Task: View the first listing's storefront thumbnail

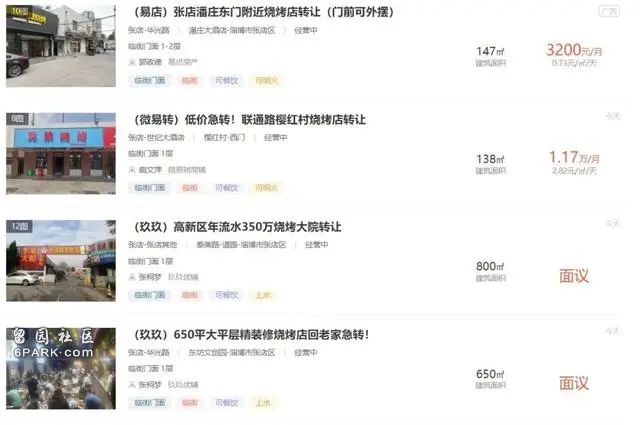Action: (61, 46)
